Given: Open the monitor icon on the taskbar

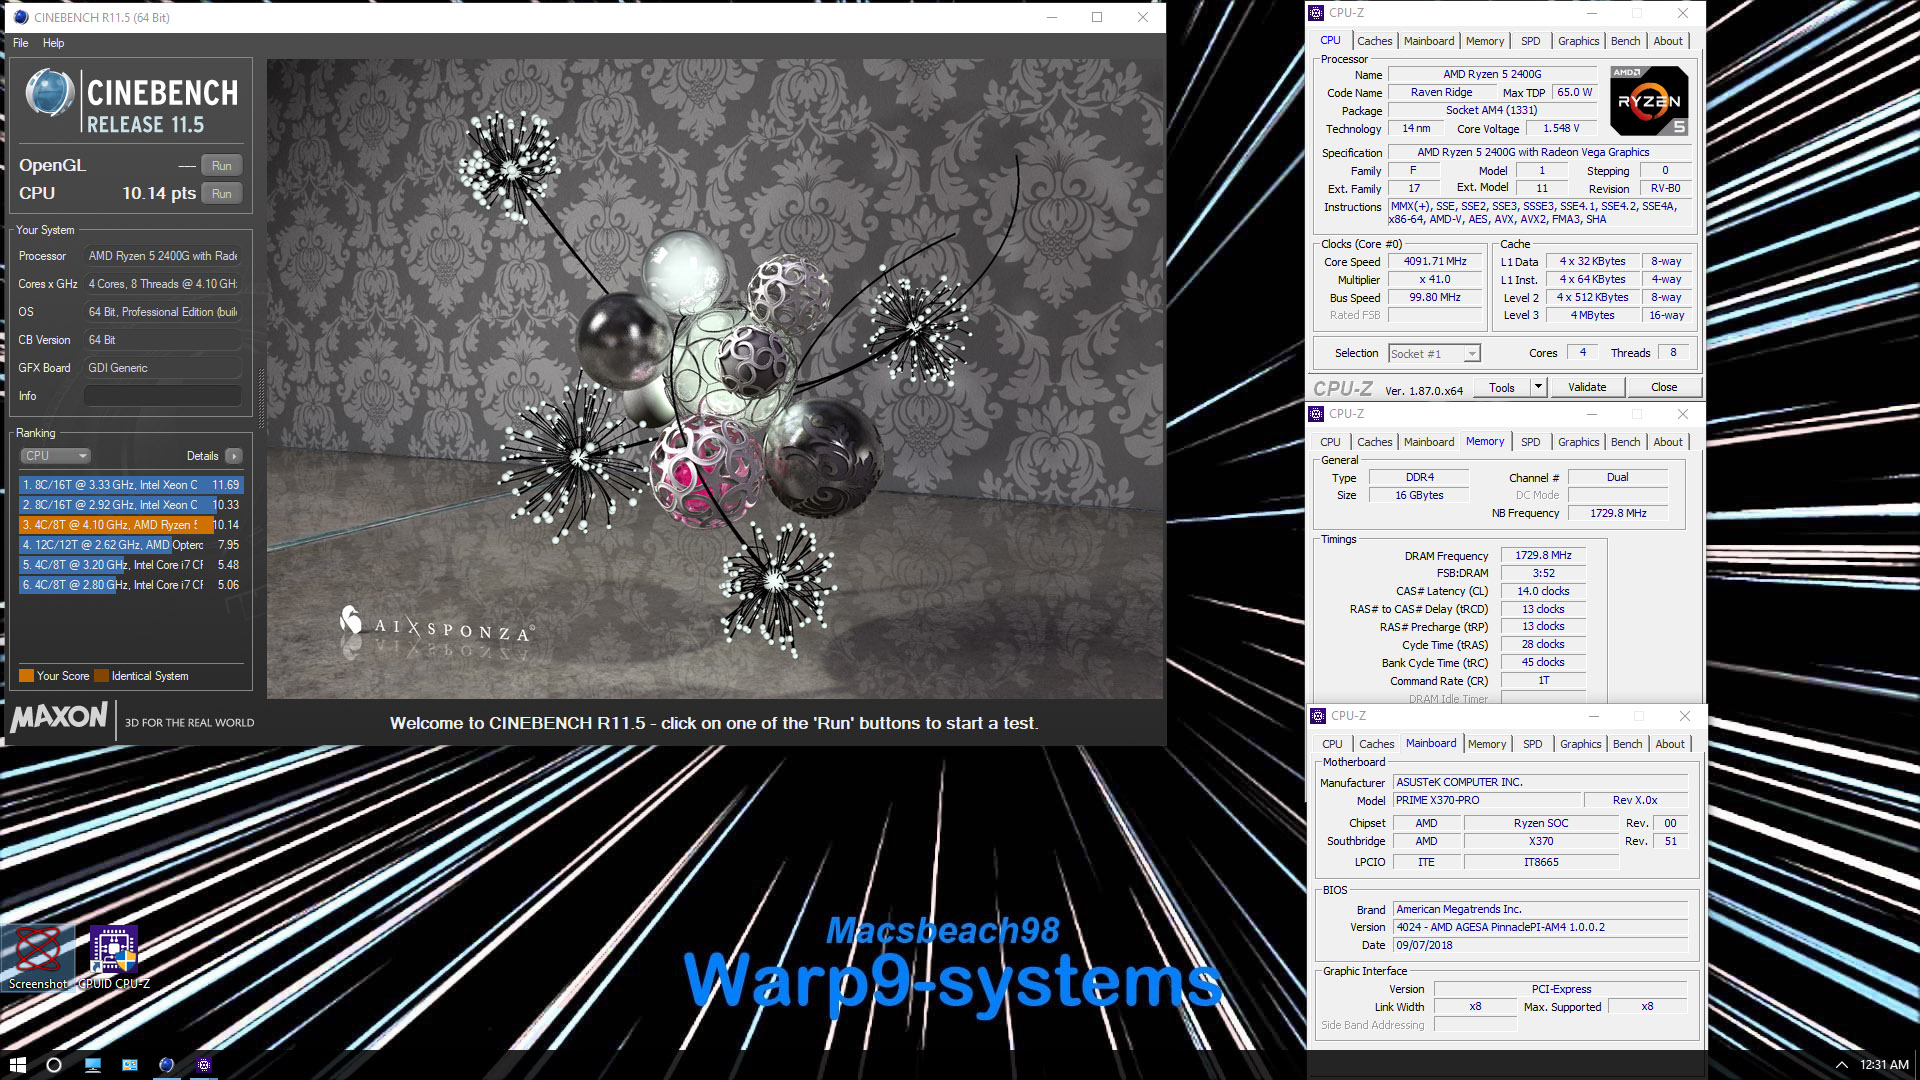Looking at the screenshot, I should coord(92,1065).
